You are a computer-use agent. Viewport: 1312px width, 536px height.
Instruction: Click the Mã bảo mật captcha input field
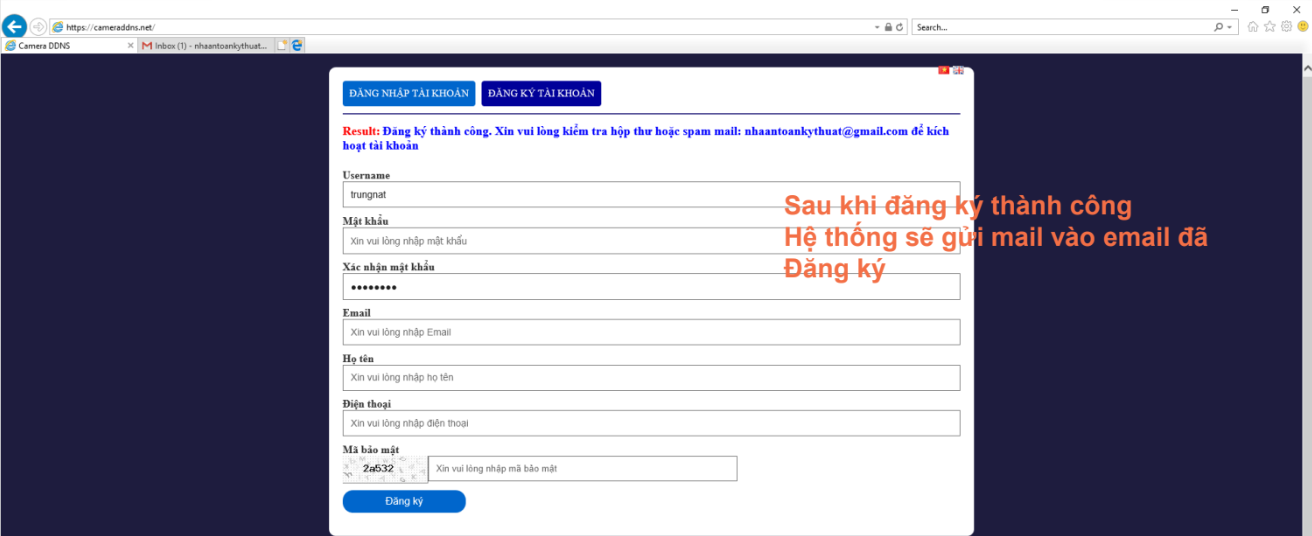(582, 469)
